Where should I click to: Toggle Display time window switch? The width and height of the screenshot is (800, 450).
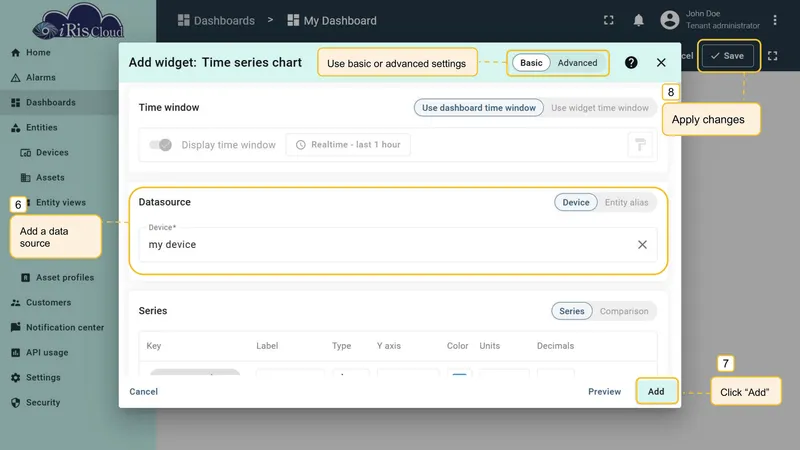point(161,145)
